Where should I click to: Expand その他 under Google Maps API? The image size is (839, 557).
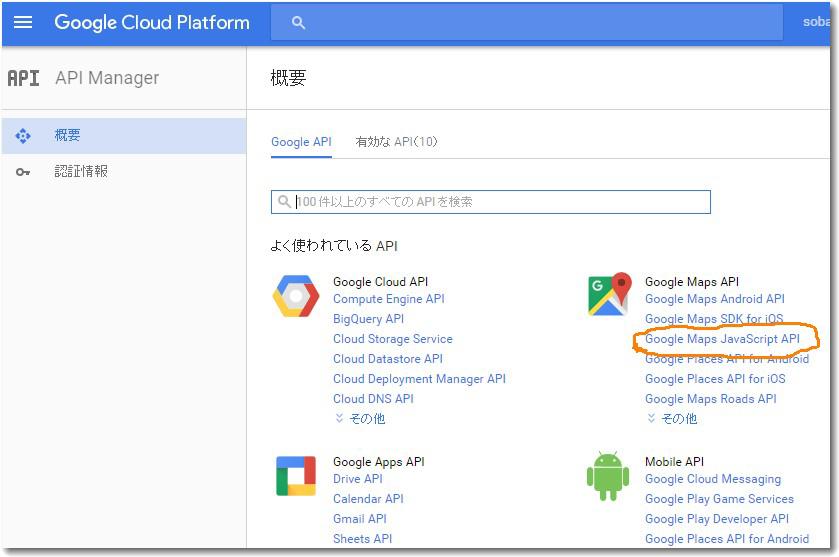[x=672, y=418]
